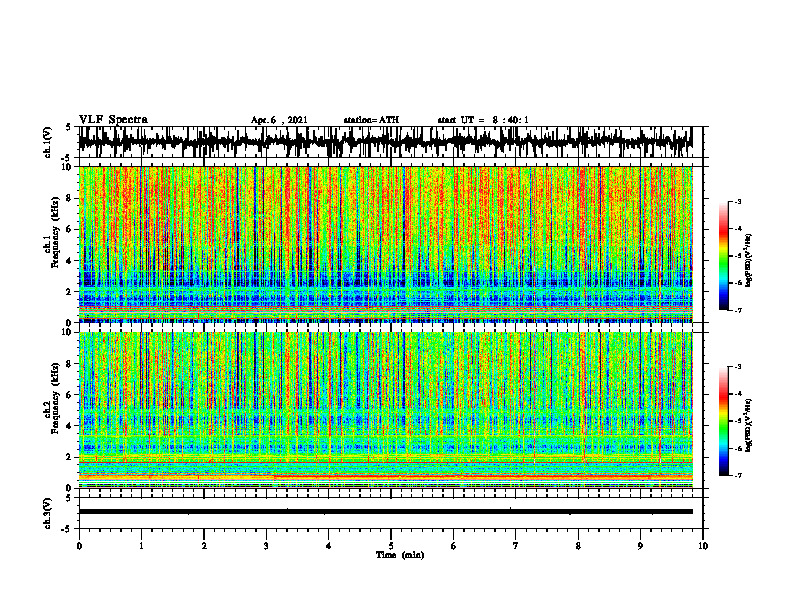792x612 pixels.
Task: Select the "Time (min)" axis title
Action: click(400, 555)
